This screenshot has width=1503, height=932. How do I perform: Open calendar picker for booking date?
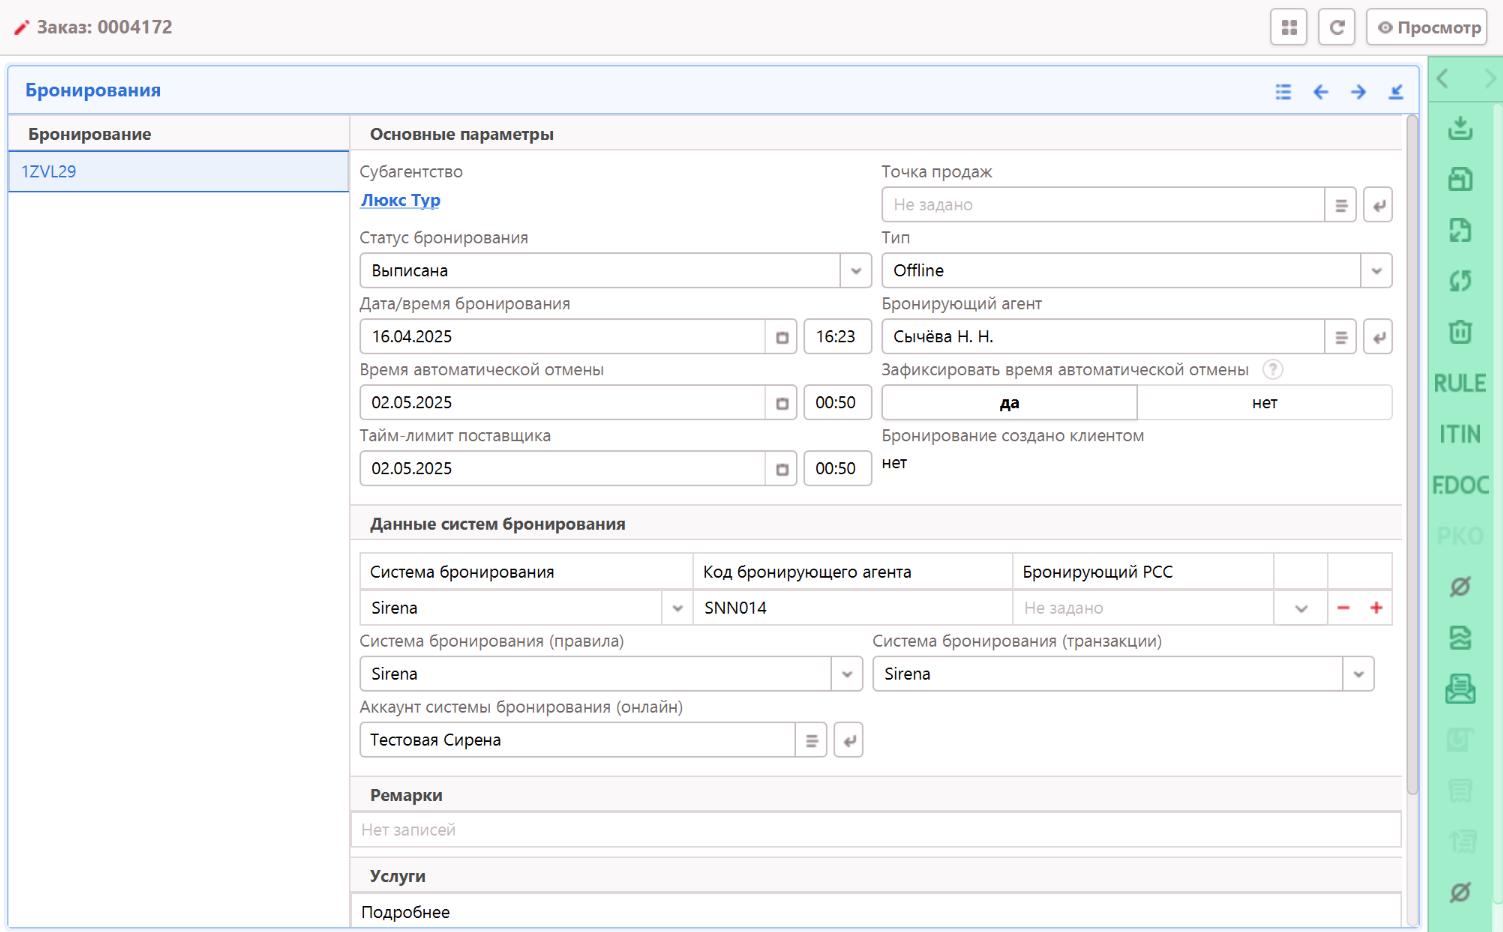(x=782, y=337)
